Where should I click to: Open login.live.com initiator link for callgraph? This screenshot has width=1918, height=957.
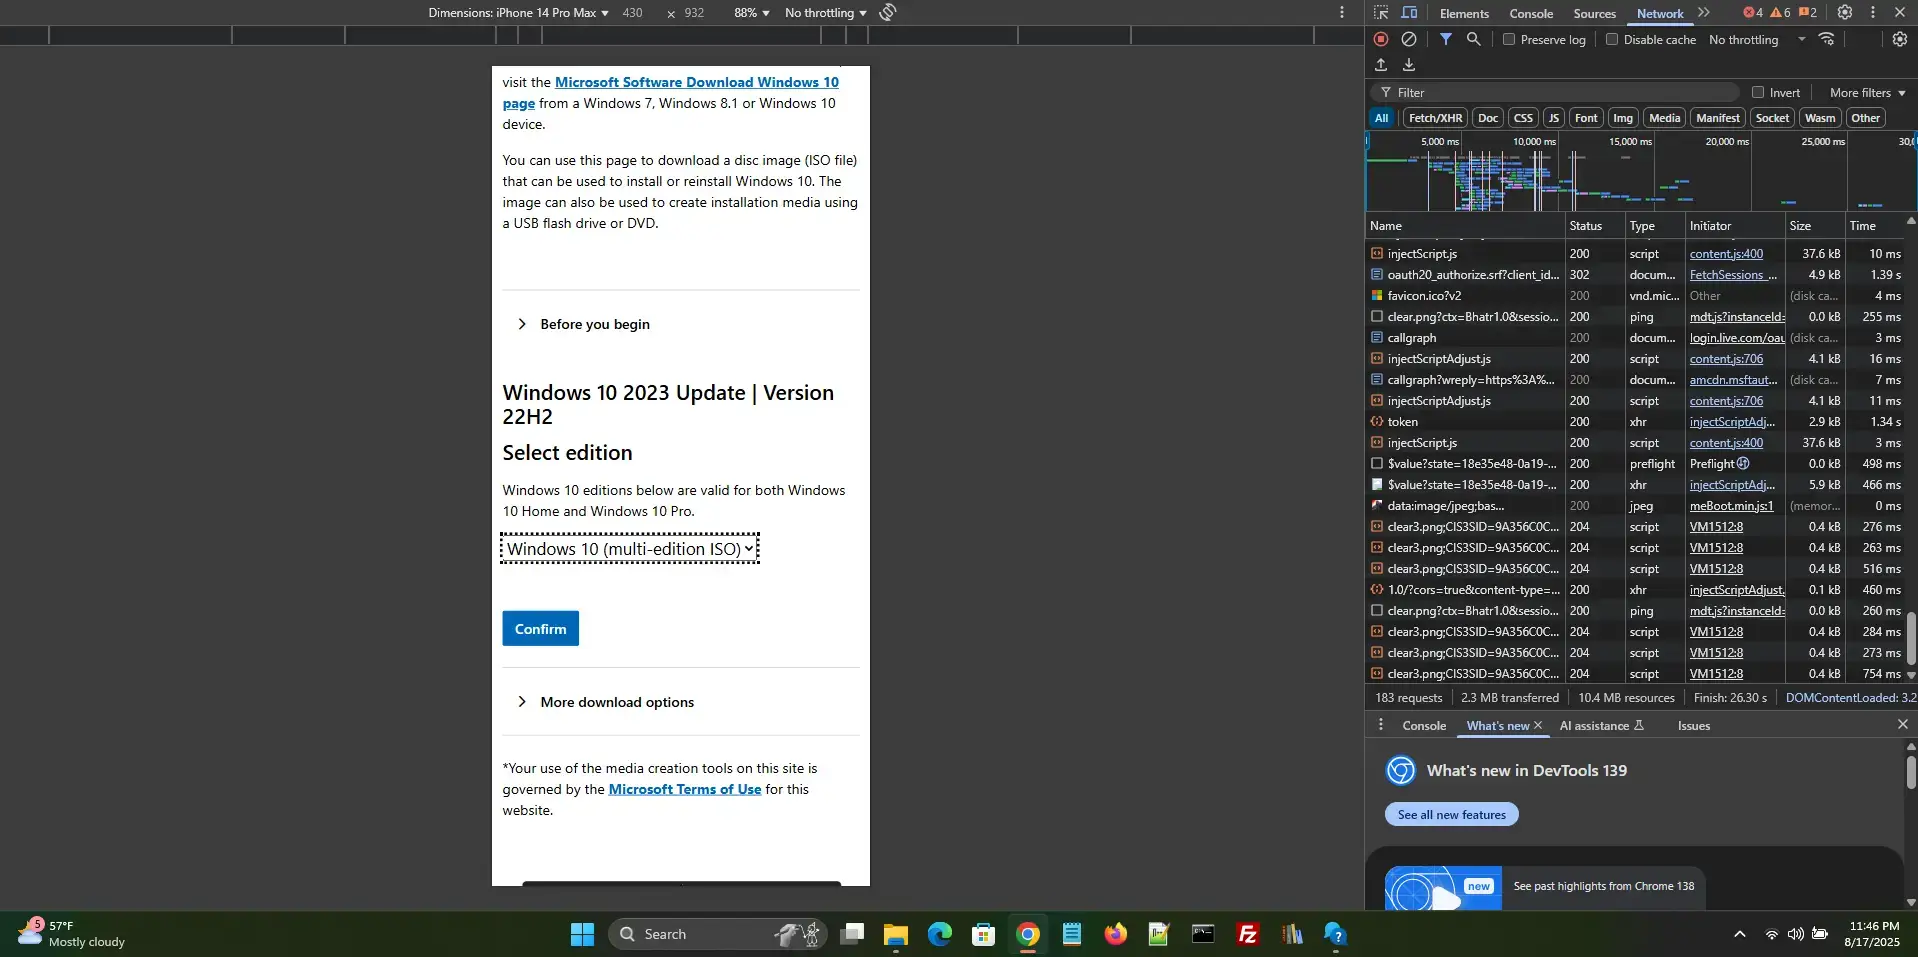(1737, 338)
